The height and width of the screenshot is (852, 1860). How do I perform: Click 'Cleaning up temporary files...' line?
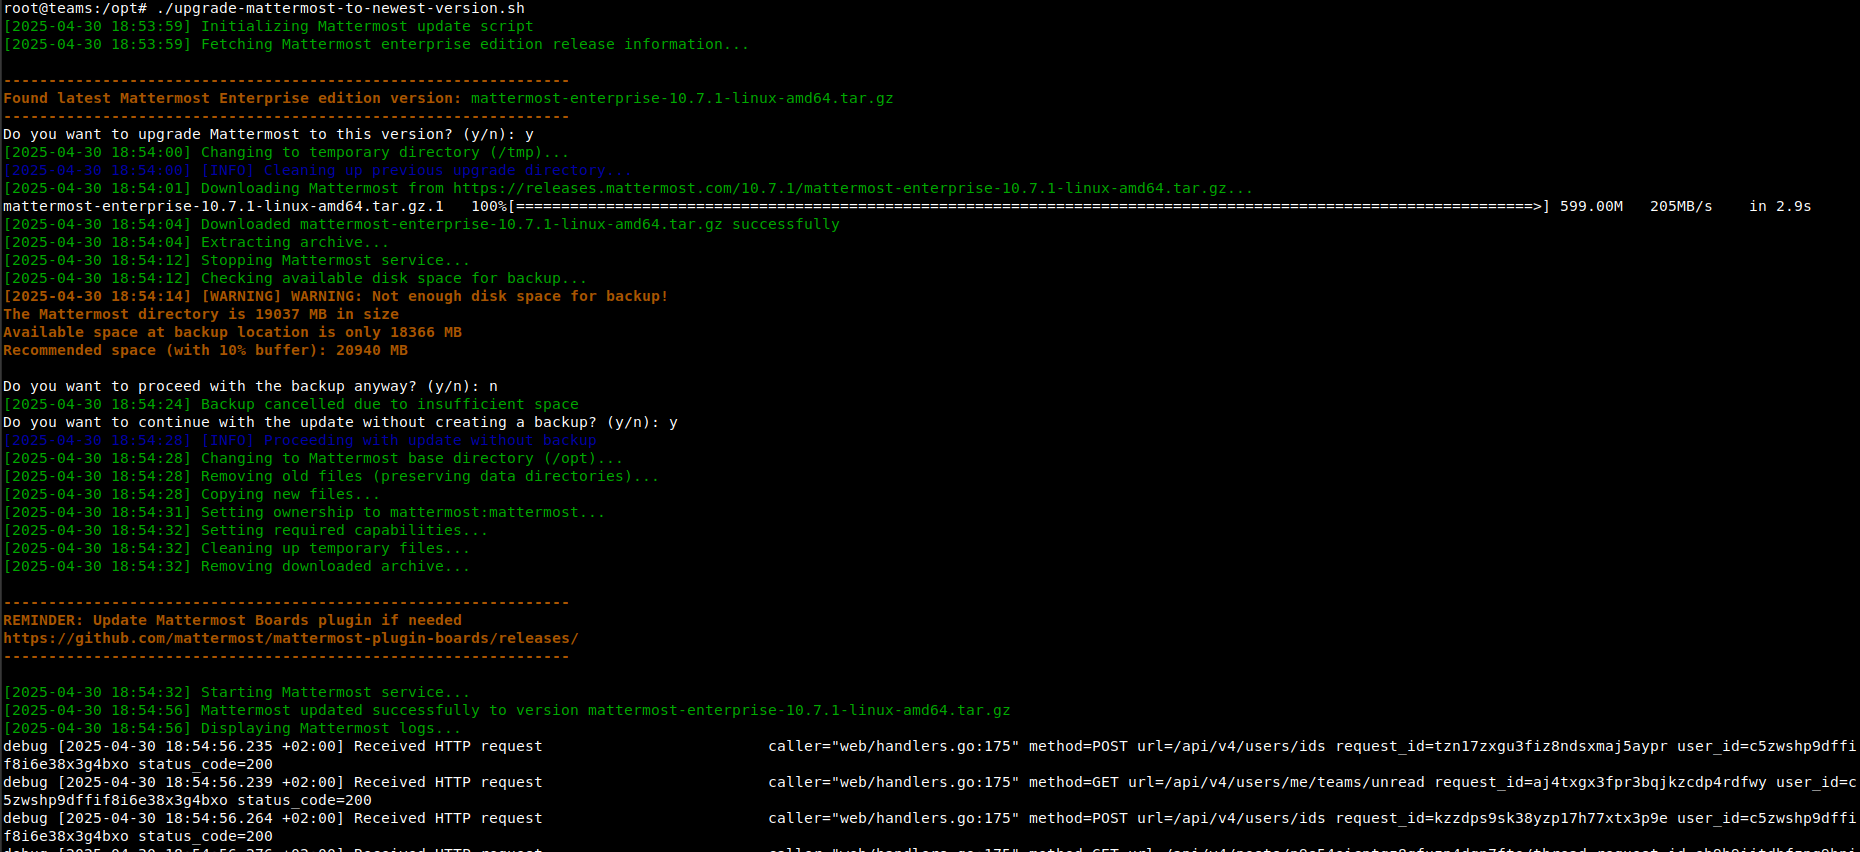pos(236,548)
